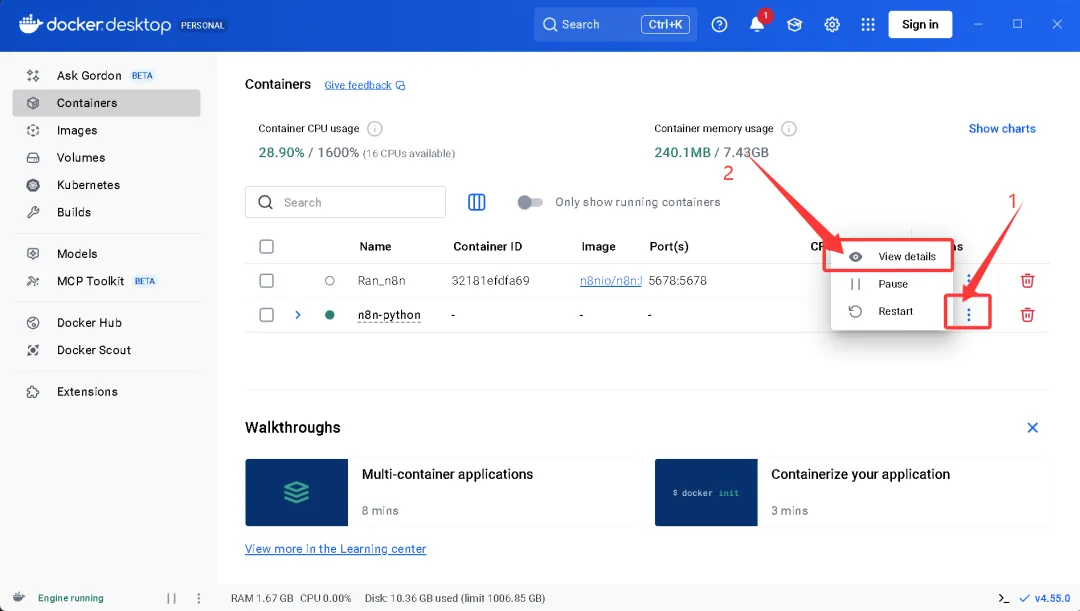Image resolution: width=1080 pixels, height=611 pixels.
Task: Pause the Docker engine icon
Action: point(172,599)
